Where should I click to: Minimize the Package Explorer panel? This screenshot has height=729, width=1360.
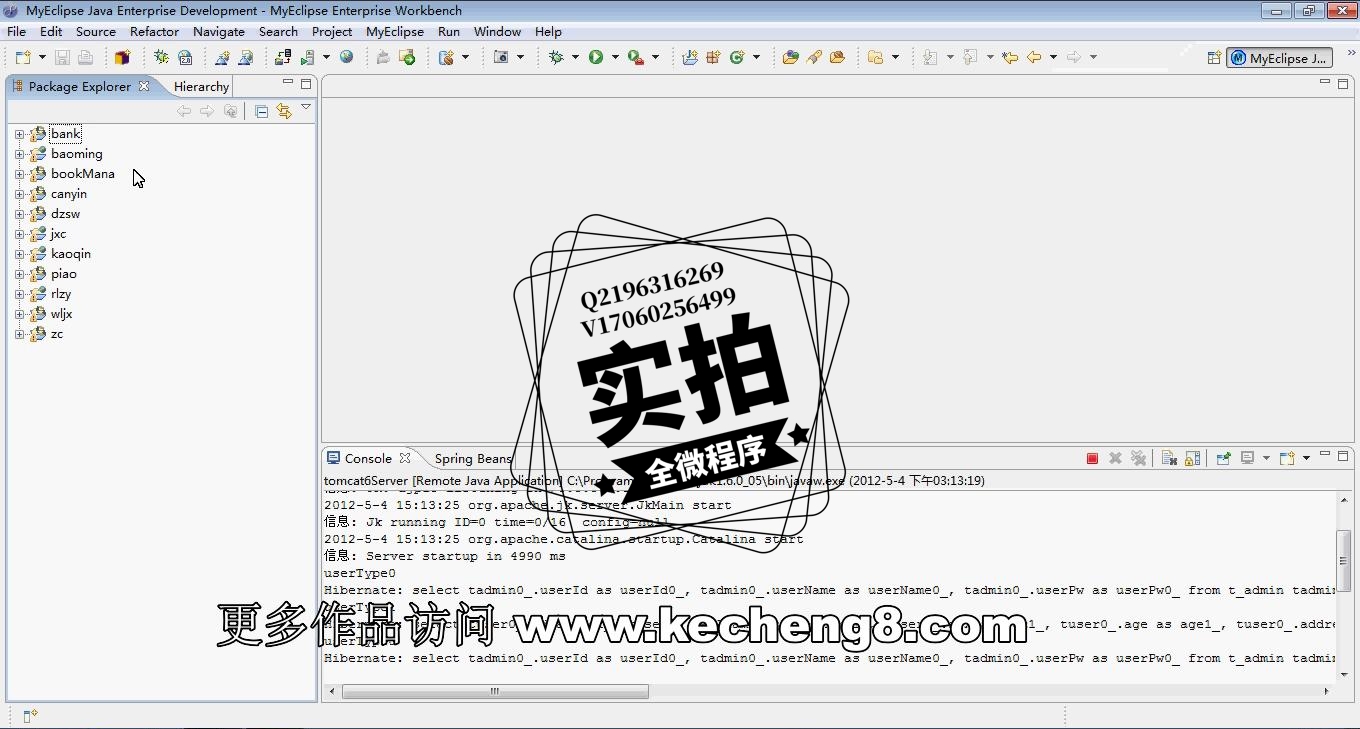point(287,83)
